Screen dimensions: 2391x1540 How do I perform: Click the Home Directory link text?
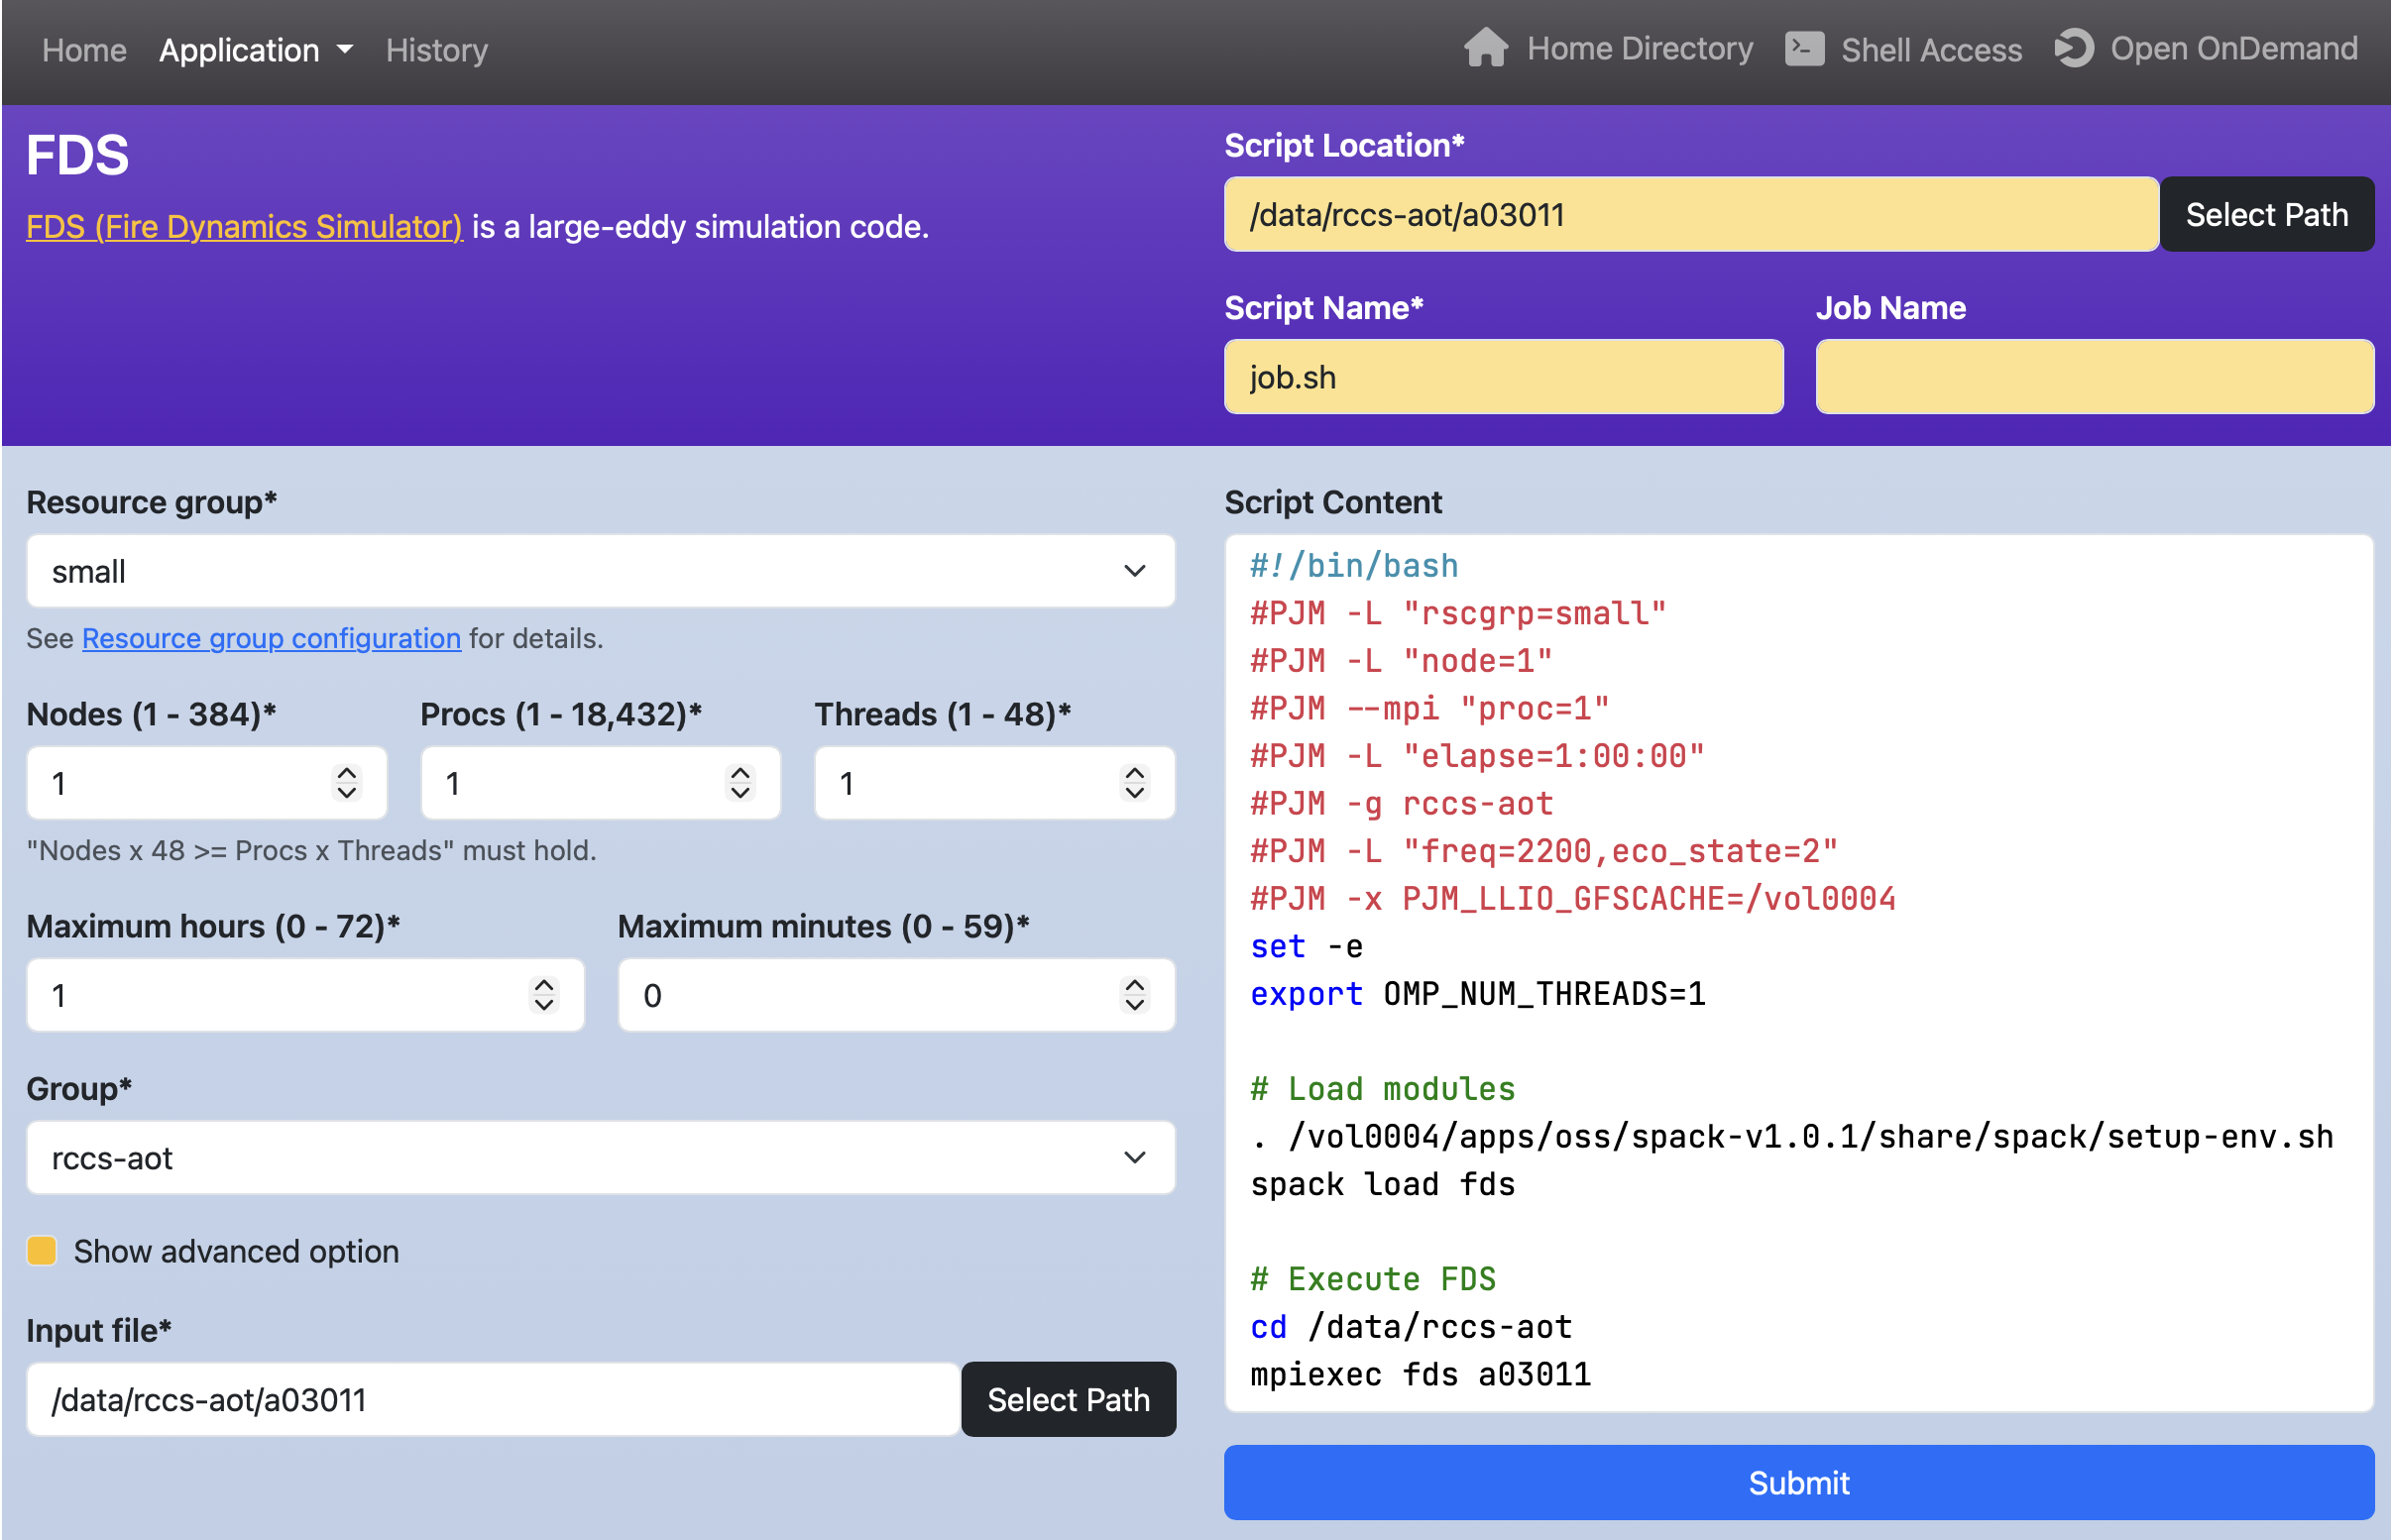[x=1640, y=48]
